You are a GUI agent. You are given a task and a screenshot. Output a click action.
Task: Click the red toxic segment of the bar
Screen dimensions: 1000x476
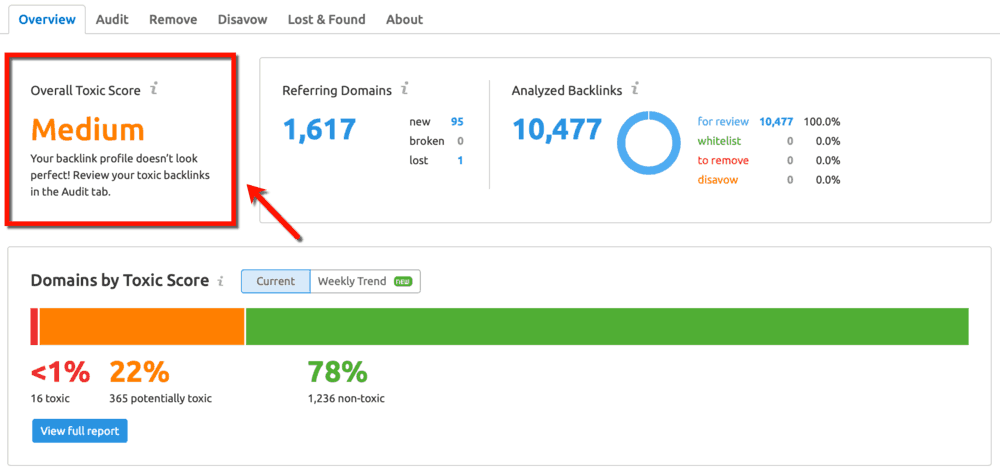(x=34, y=326)
